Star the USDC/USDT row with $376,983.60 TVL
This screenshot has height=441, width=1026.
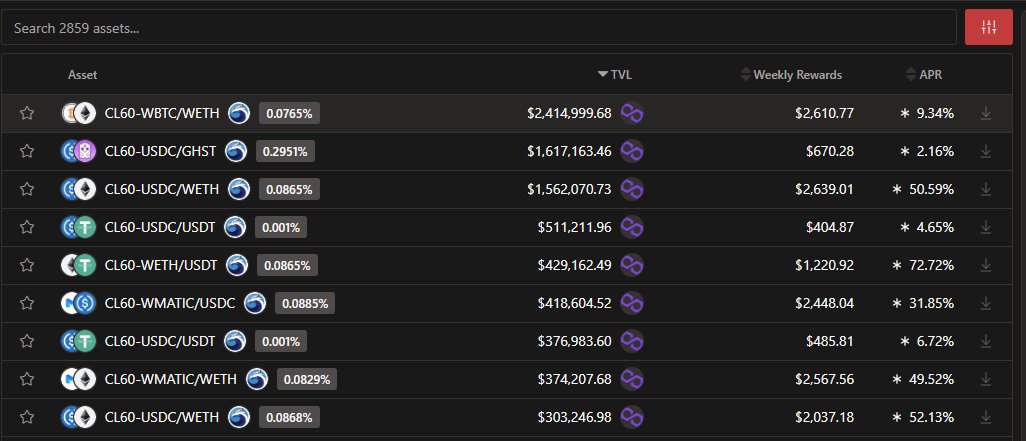[x=27, y=341]
